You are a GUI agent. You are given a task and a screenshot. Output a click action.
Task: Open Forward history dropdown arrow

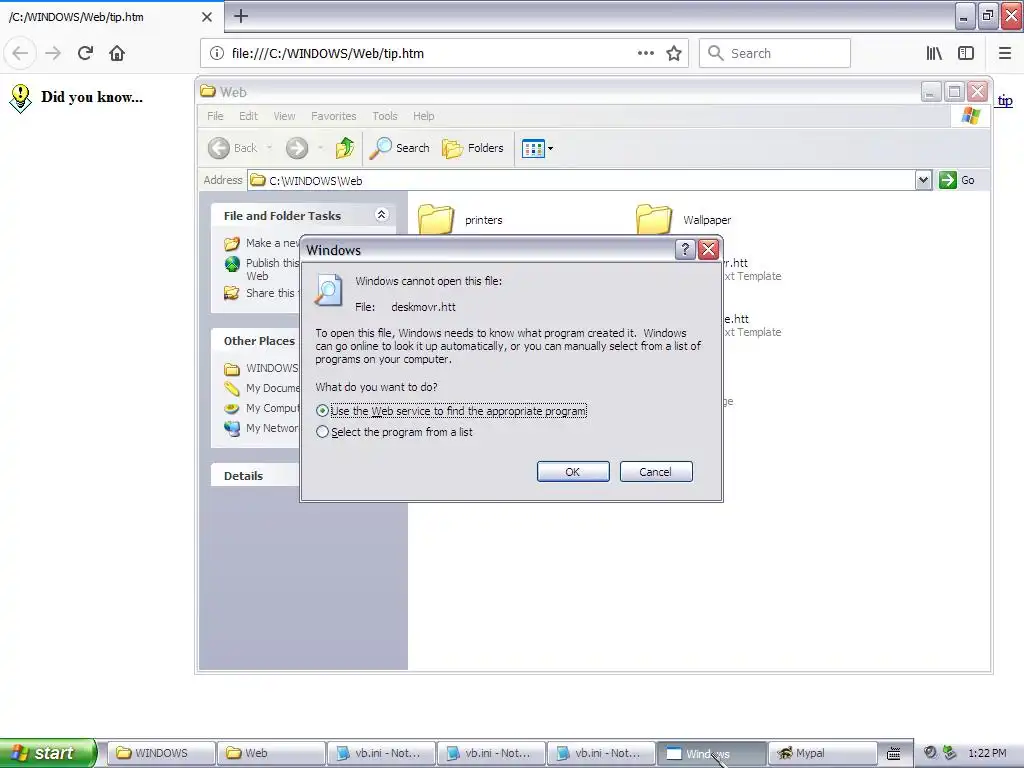[x=320, y=148]
